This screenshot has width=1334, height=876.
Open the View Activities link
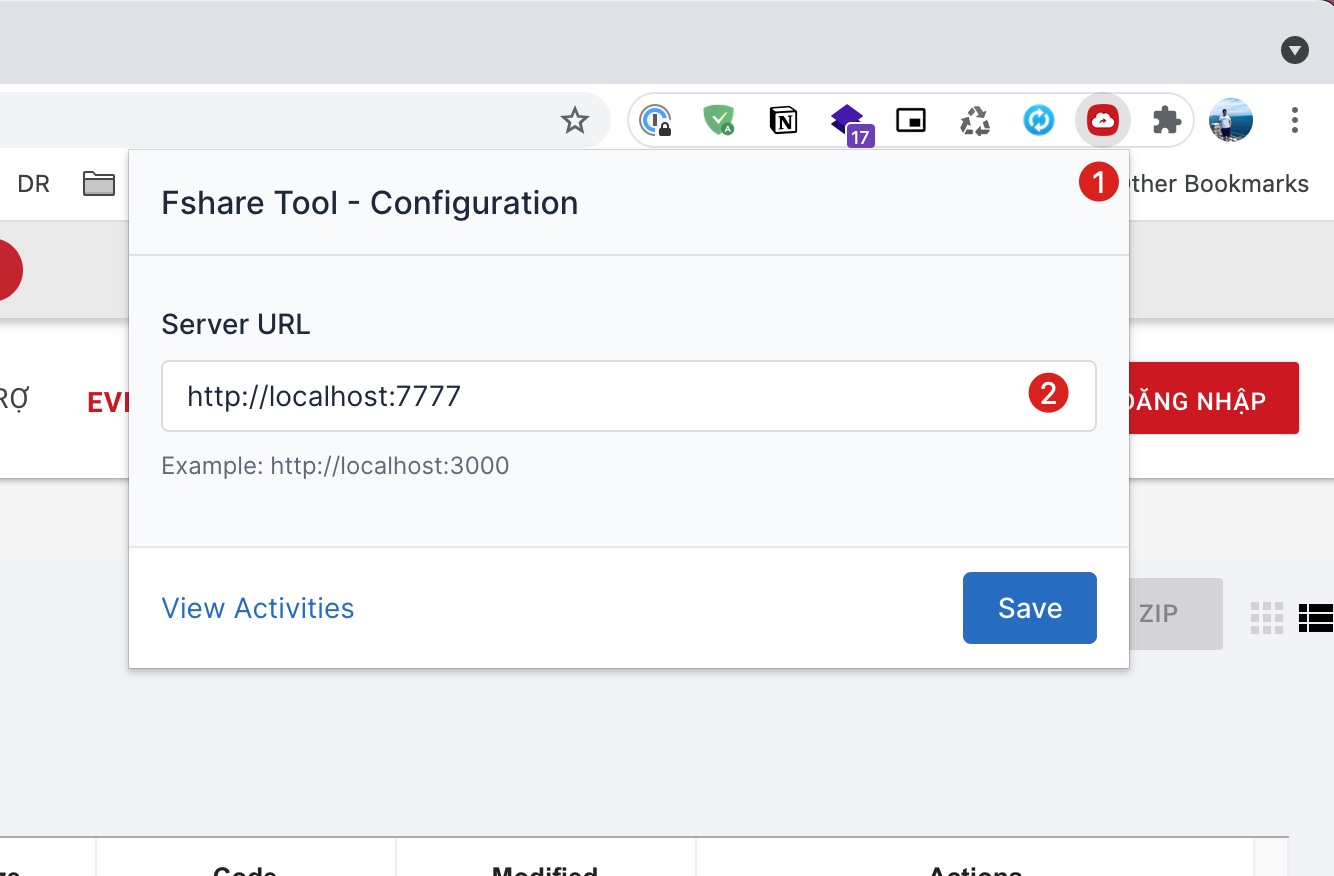coord(258,608)
